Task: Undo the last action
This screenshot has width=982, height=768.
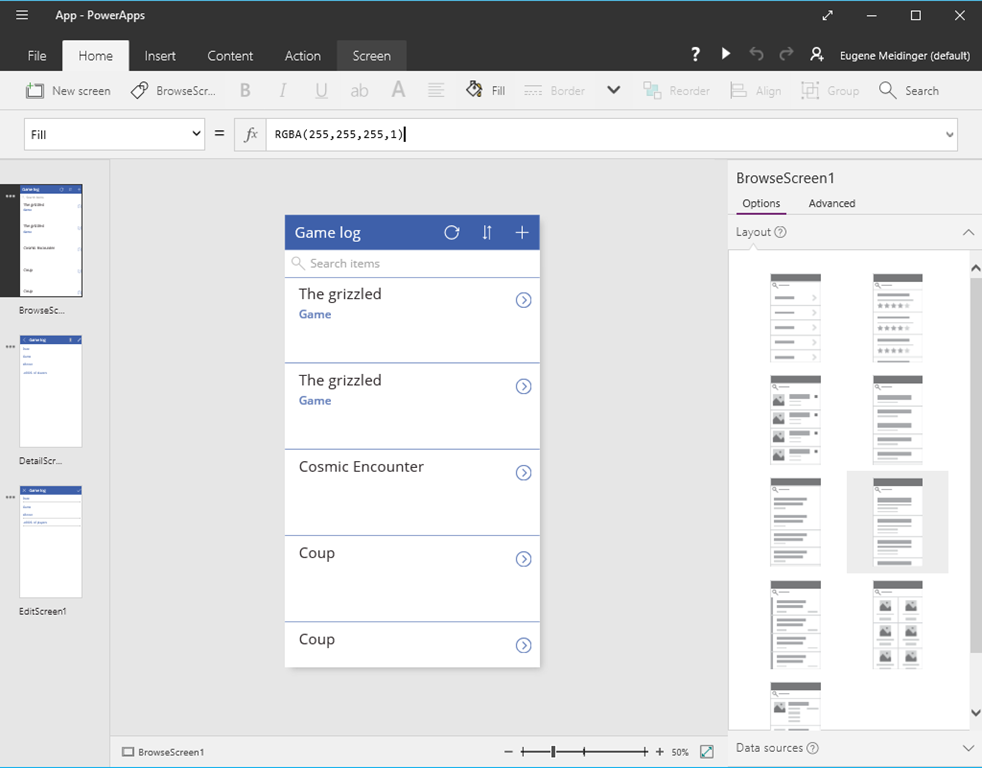Action: tap(756, 54)
